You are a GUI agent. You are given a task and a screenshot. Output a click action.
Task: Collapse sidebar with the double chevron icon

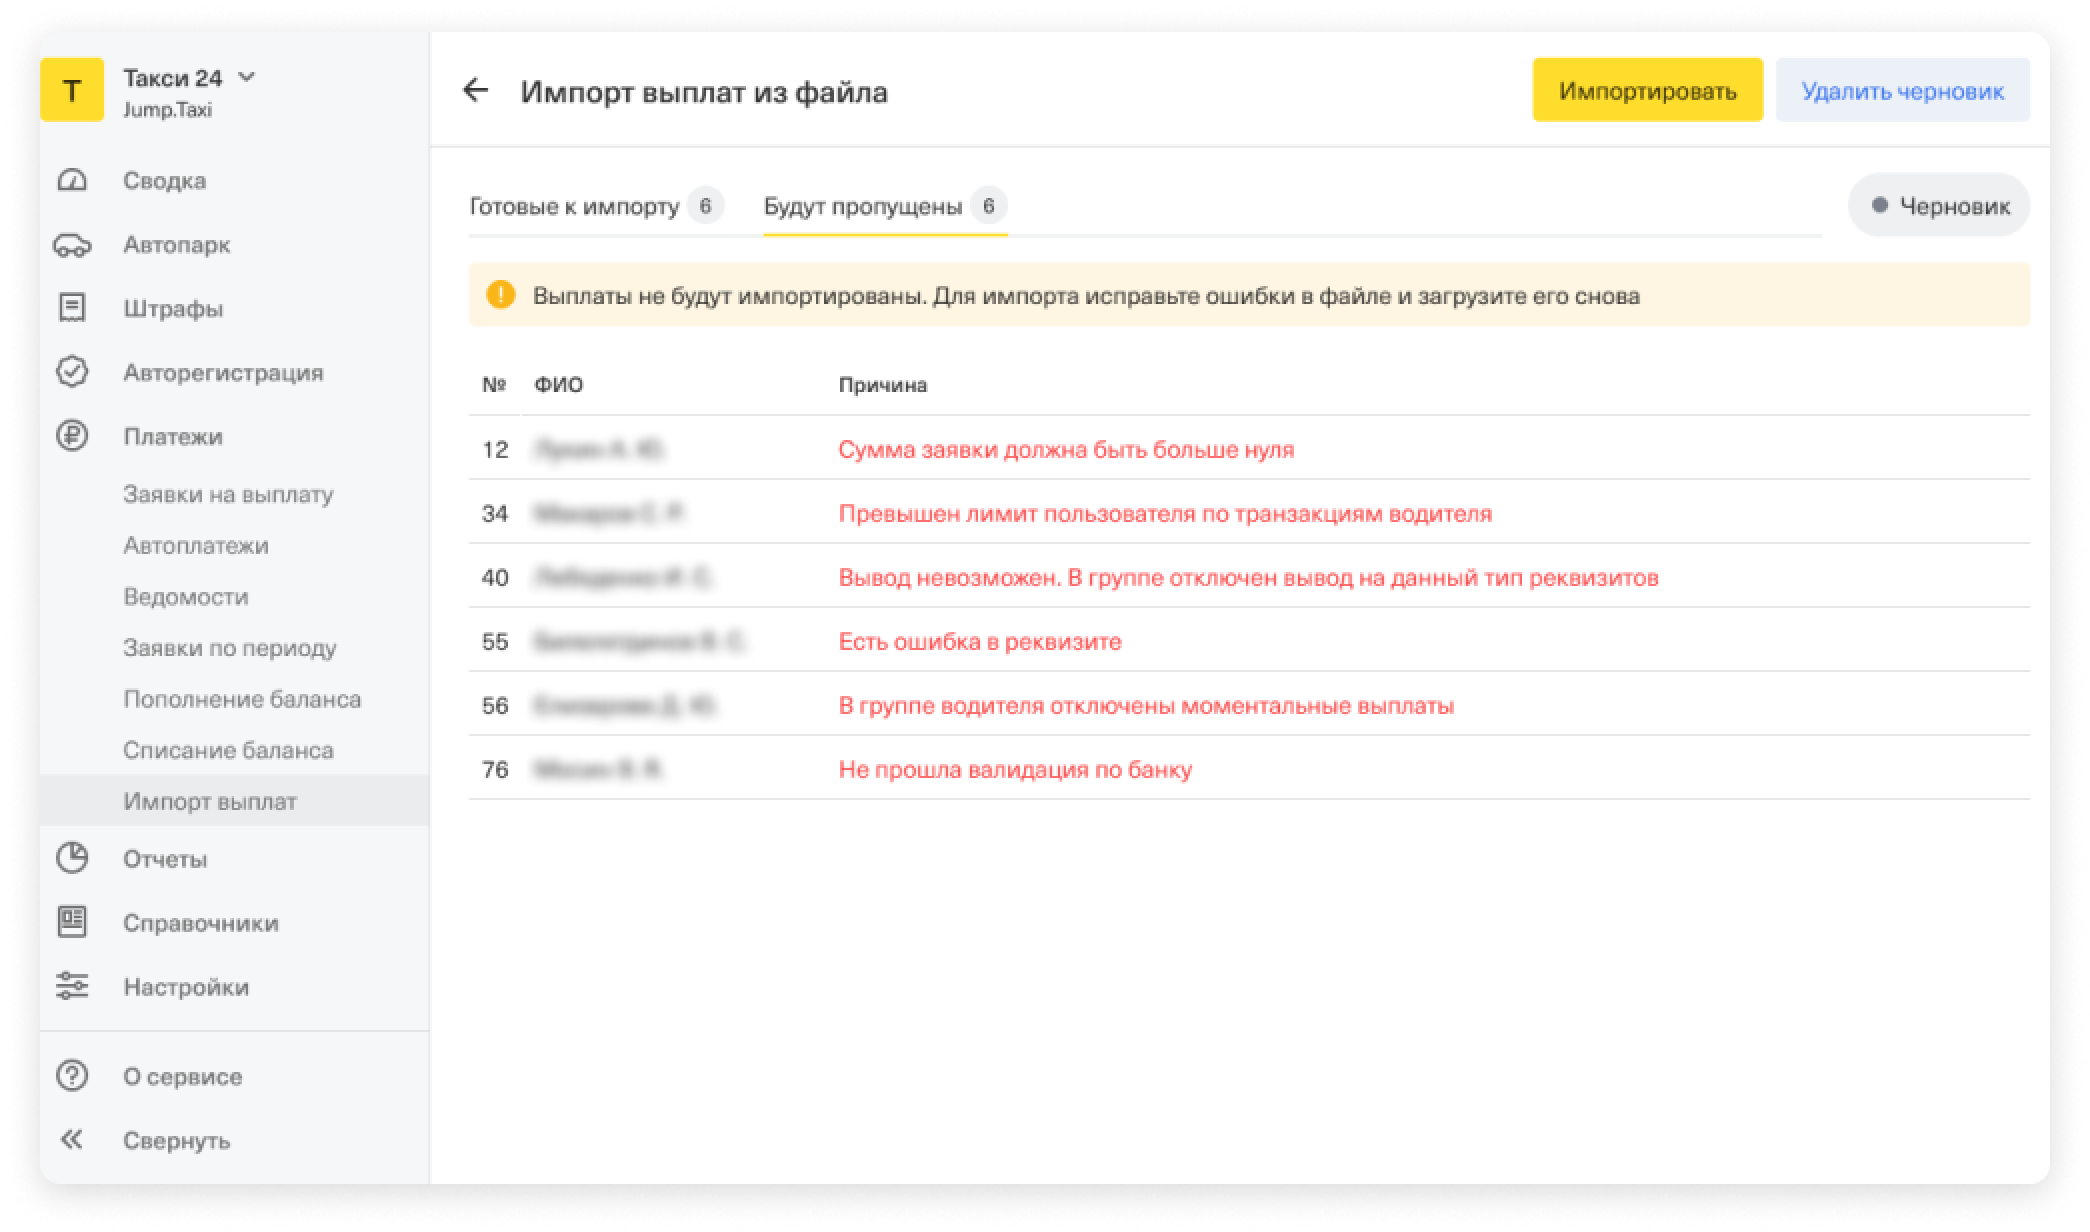pyautogui.click(x=72, y=1140)
